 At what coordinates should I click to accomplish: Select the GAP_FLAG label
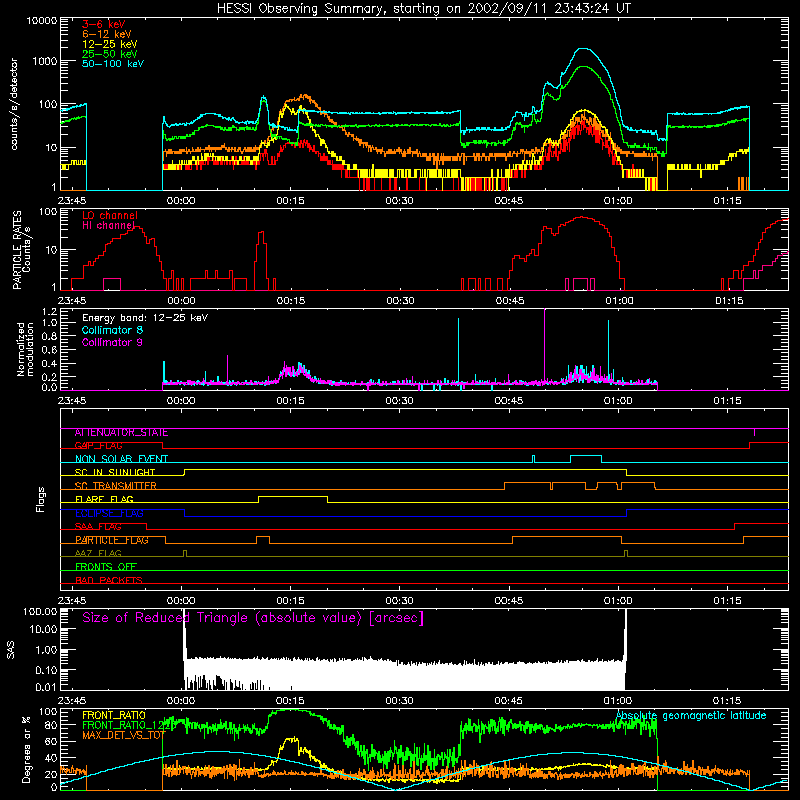(98, 446)
